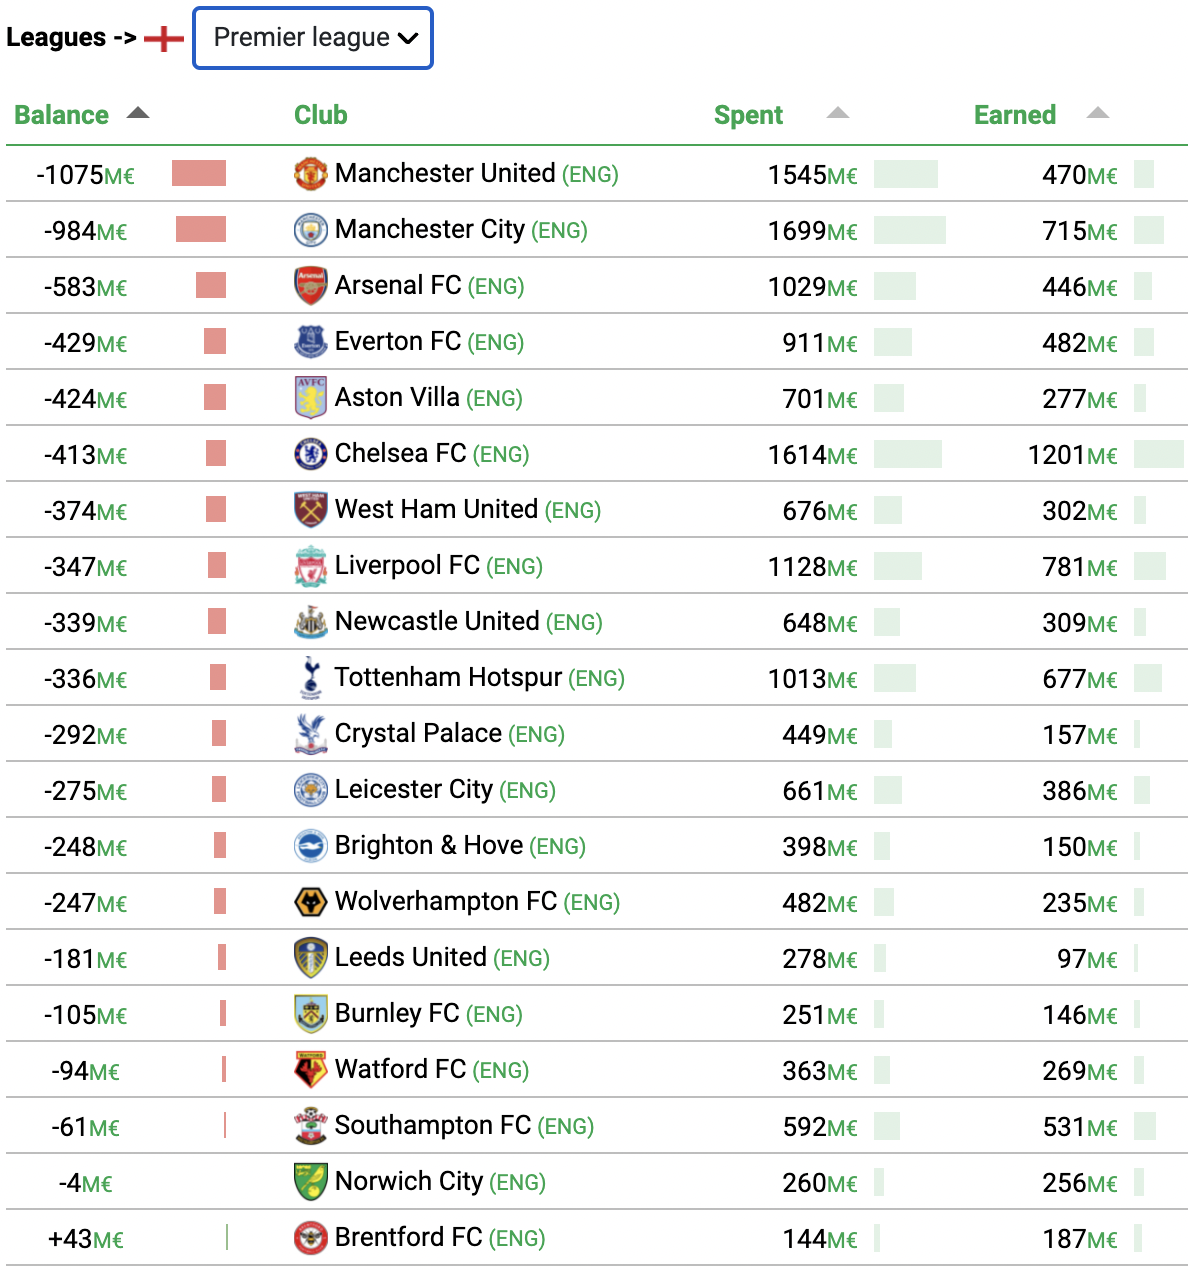This screenshot has height=1270, width=1188.
Task: Click the England flag icon beside Leagues
Action: tap(164, 39)
